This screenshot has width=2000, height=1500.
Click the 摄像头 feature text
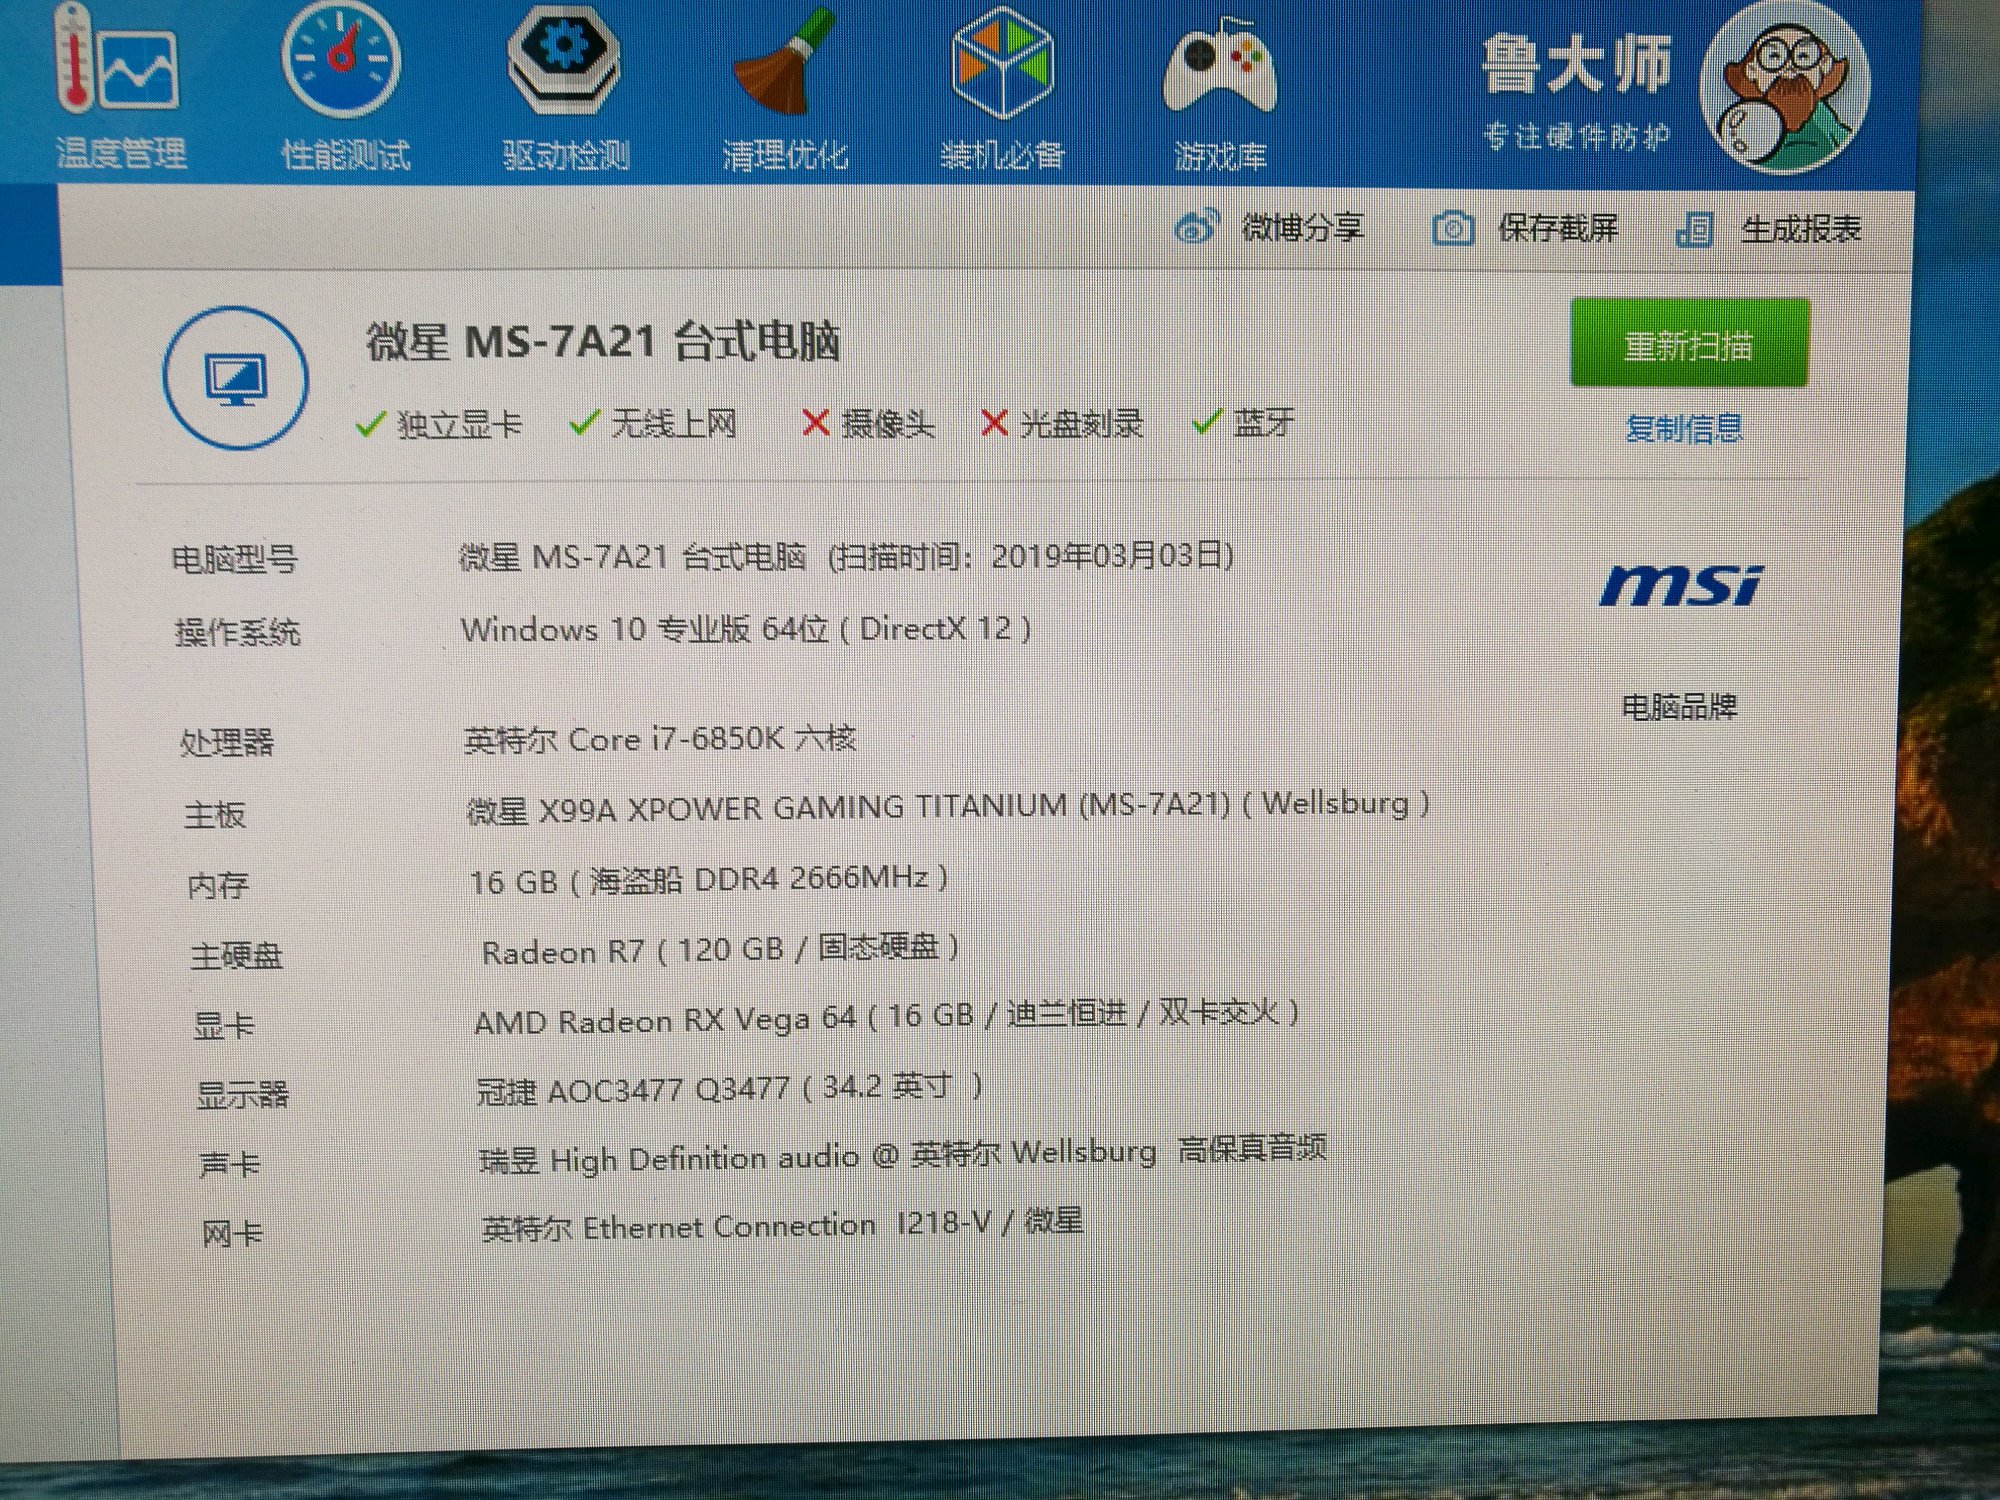coord(888,424)
